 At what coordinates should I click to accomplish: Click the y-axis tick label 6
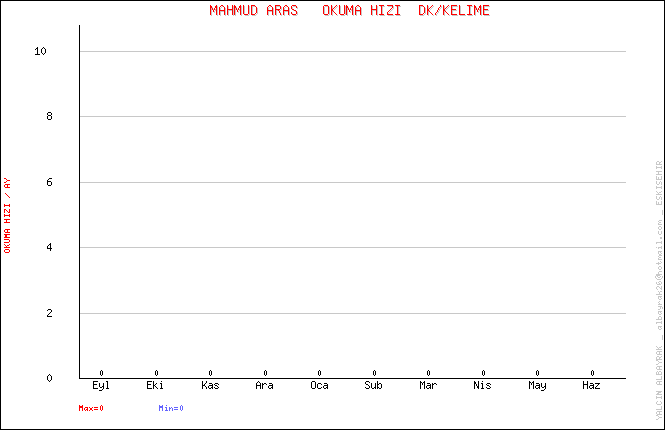(x=48, y=182)
